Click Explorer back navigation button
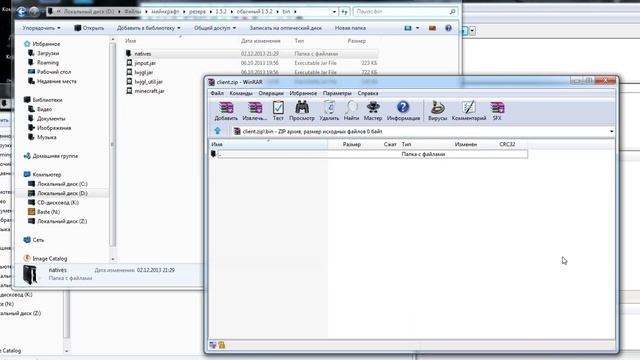Screen dimensions: 640x360 (22, 11)
